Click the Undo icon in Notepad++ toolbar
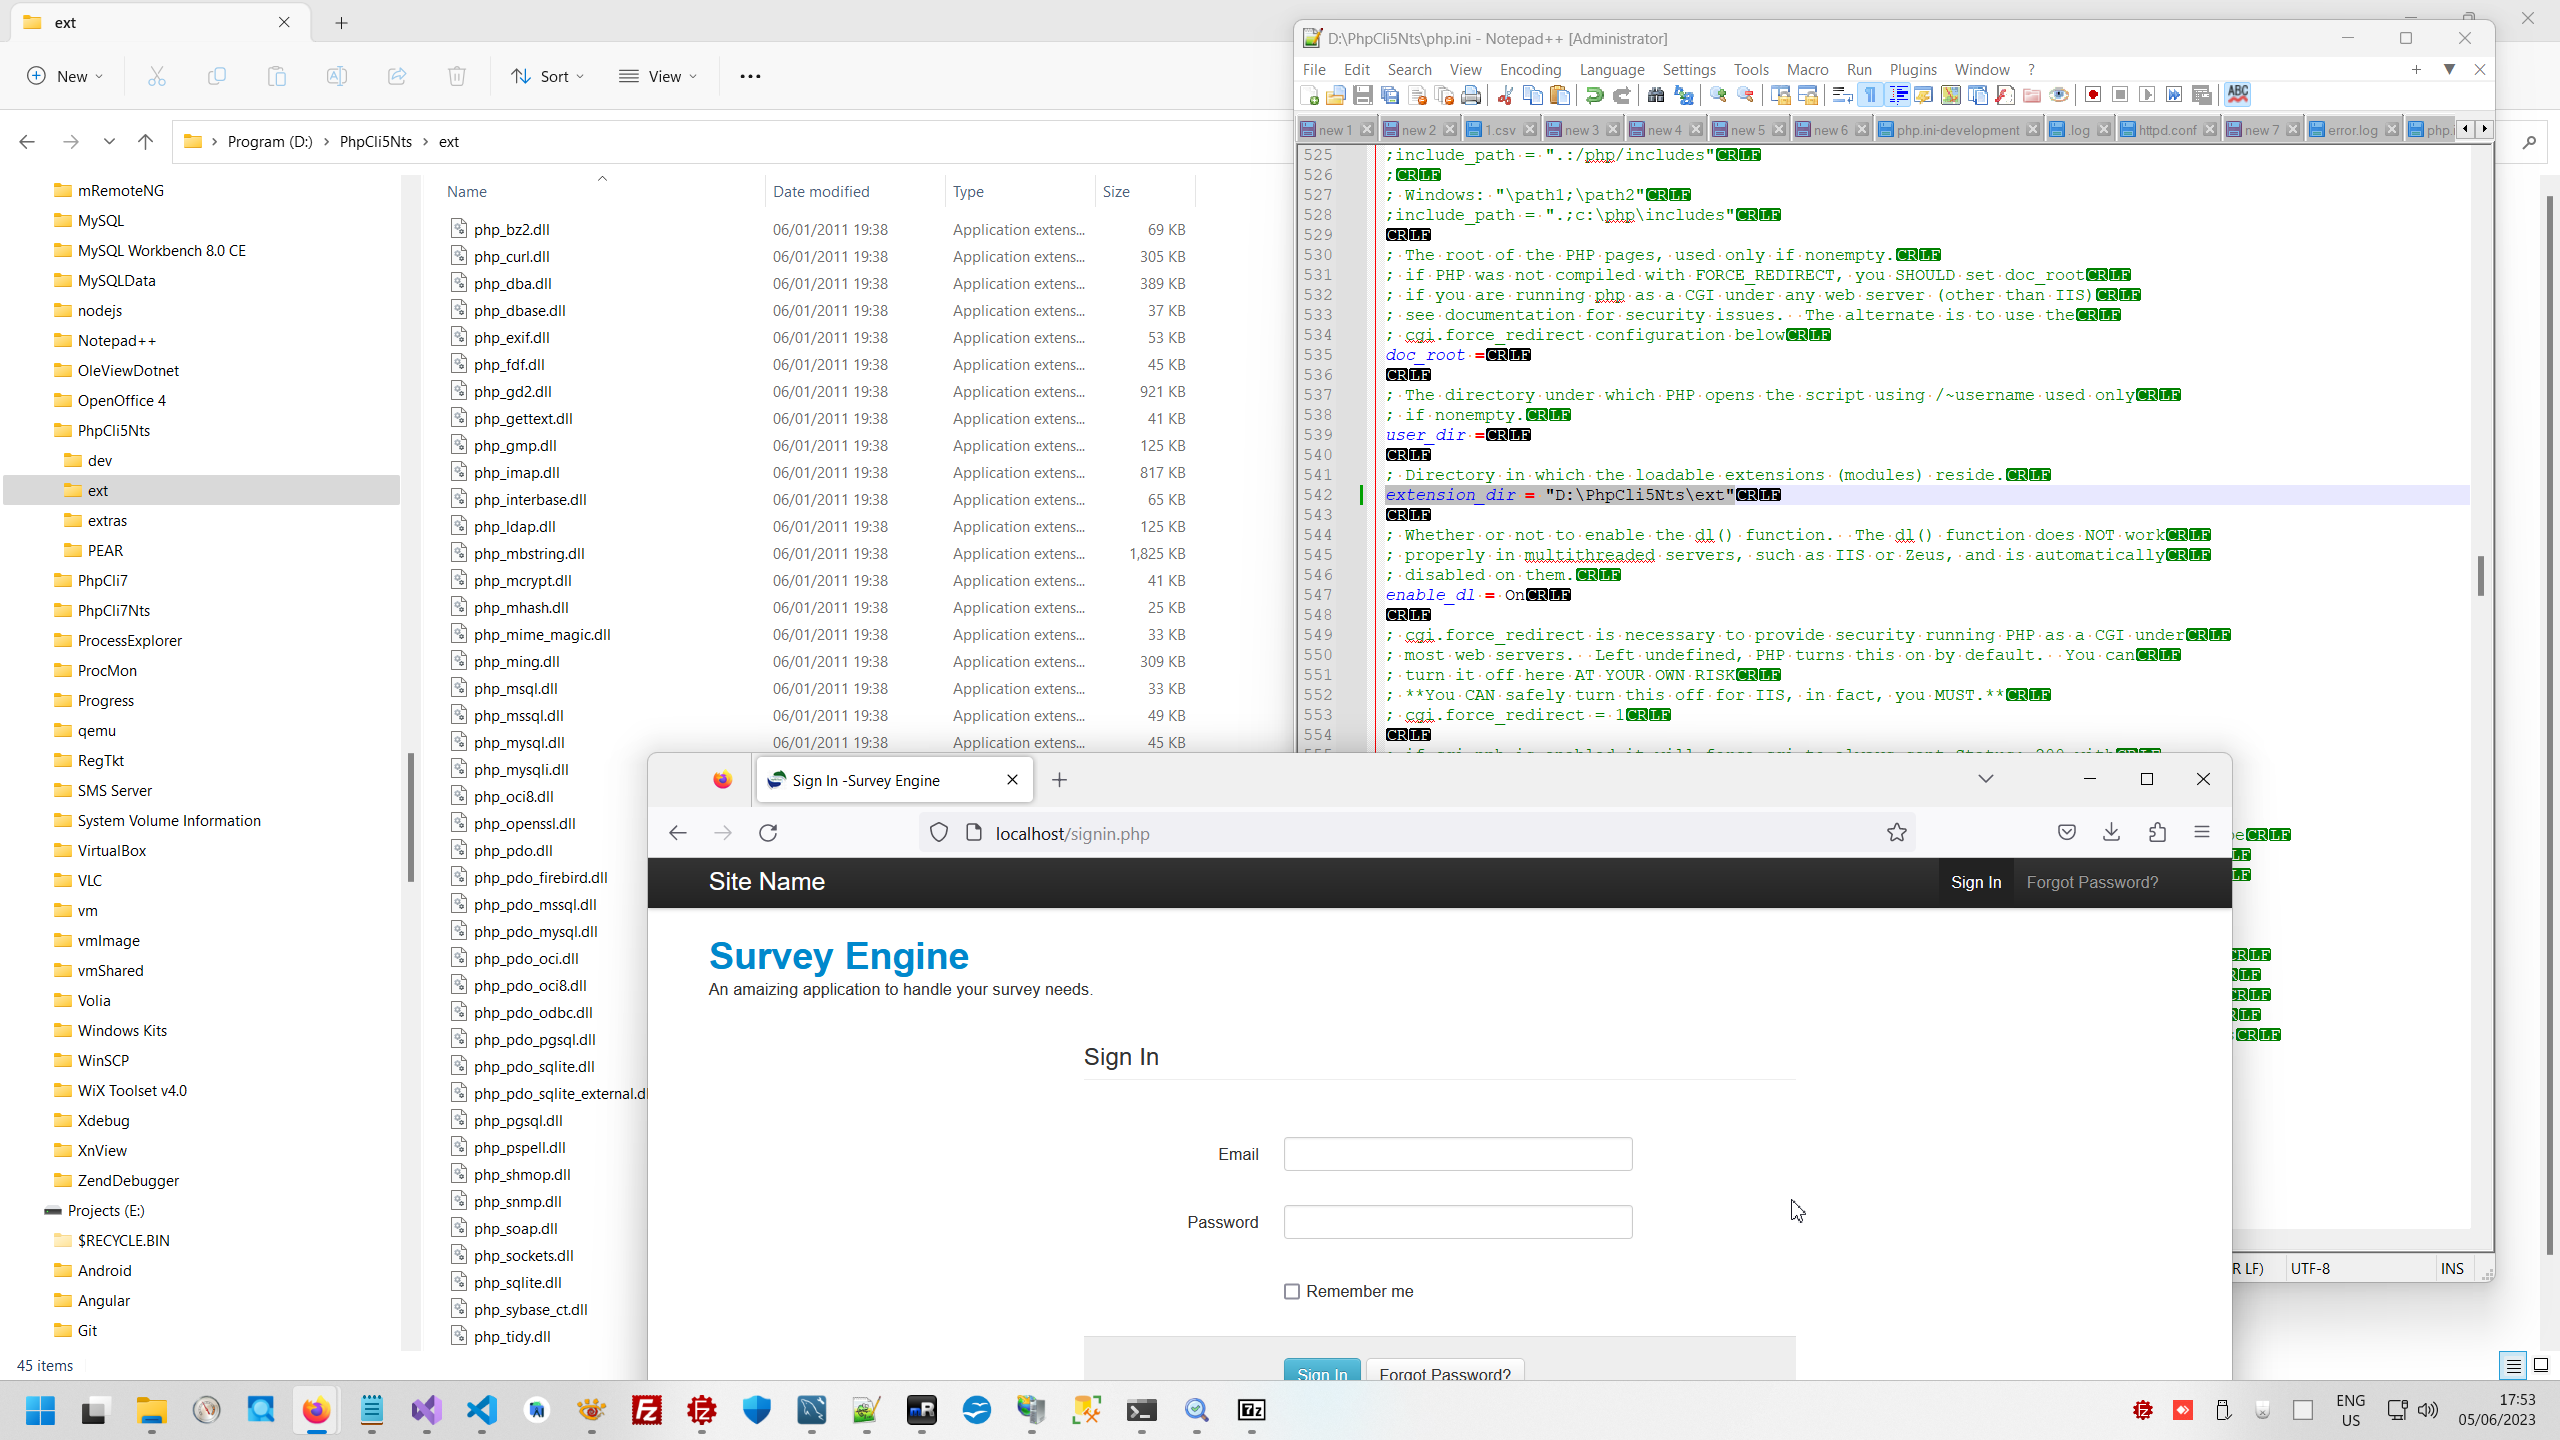The image size is (2560, 1440). coord(1594,95)
